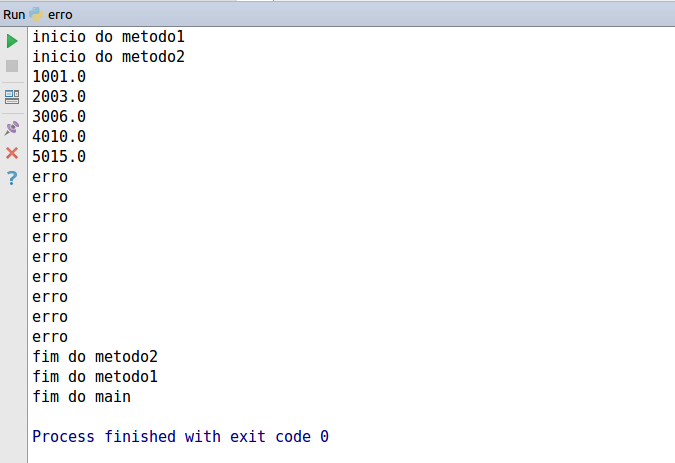Screen dimensions: 675x463
Task: Select the erro run configuration tab
Action: (x=60, y=15)
